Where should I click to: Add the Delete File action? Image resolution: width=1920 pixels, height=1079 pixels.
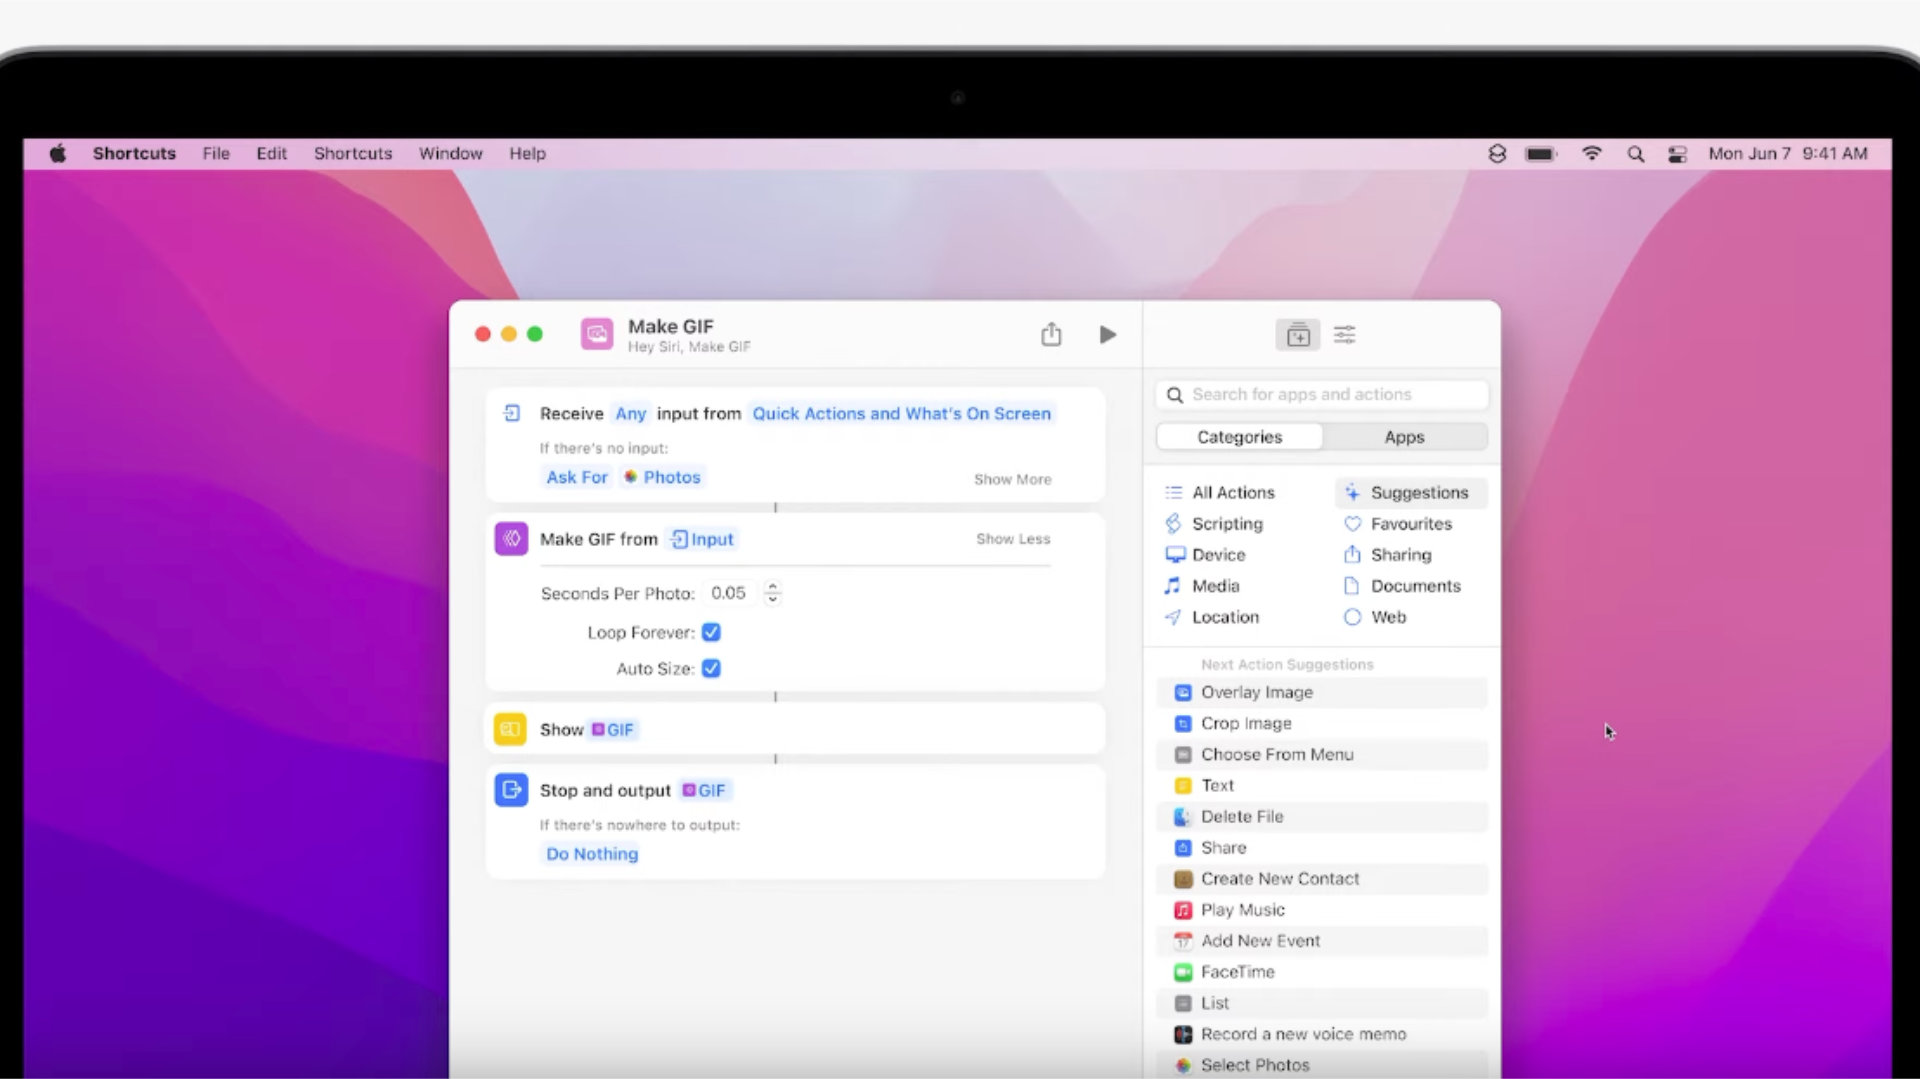point(1322,816)
